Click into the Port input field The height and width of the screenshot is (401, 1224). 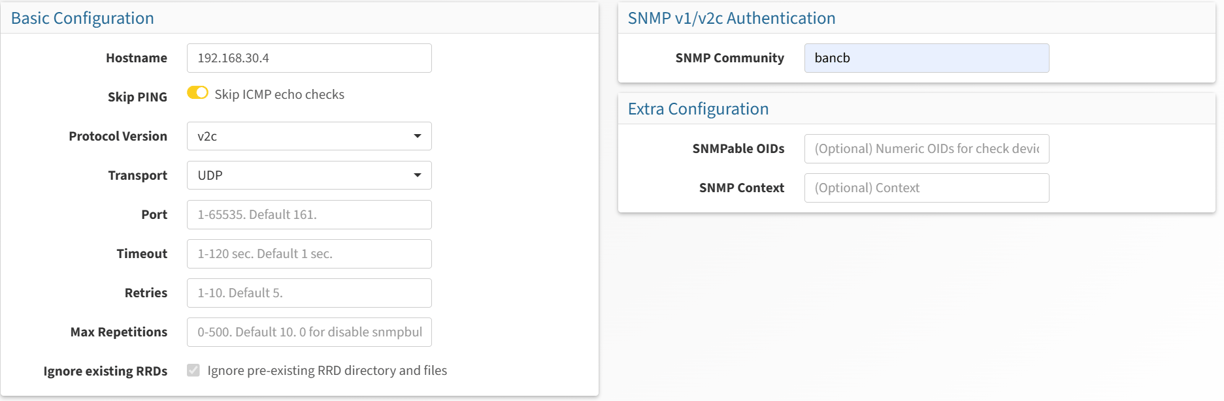tap(309, 214)
